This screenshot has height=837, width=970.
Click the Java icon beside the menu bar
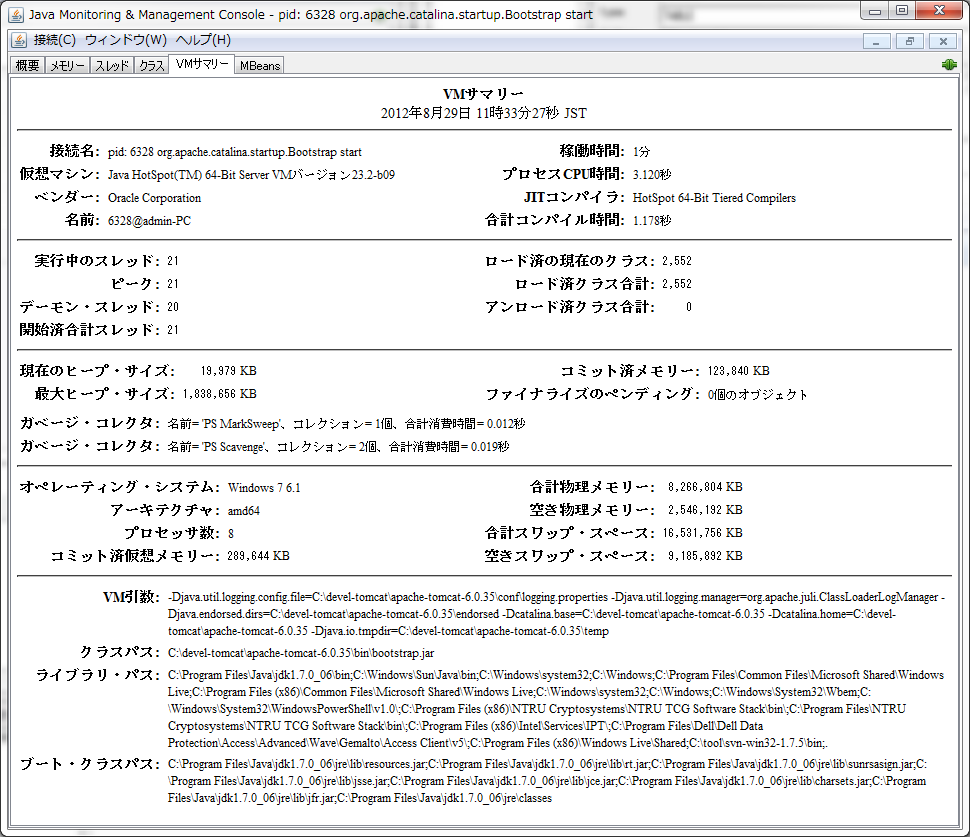tap(19, 40)
